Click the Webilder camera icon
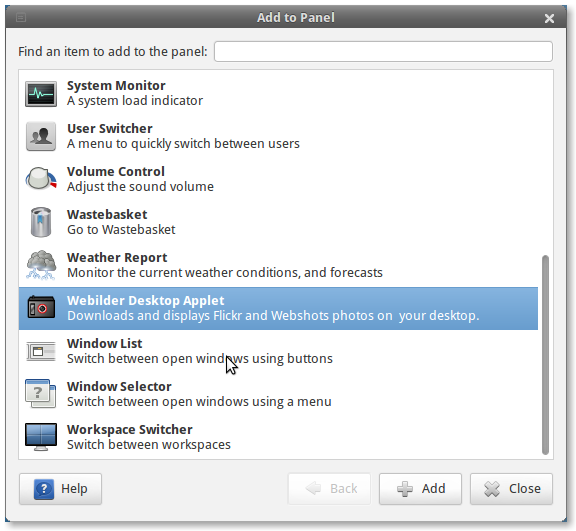This screenshot has width=576, height=531. point(41,308)
